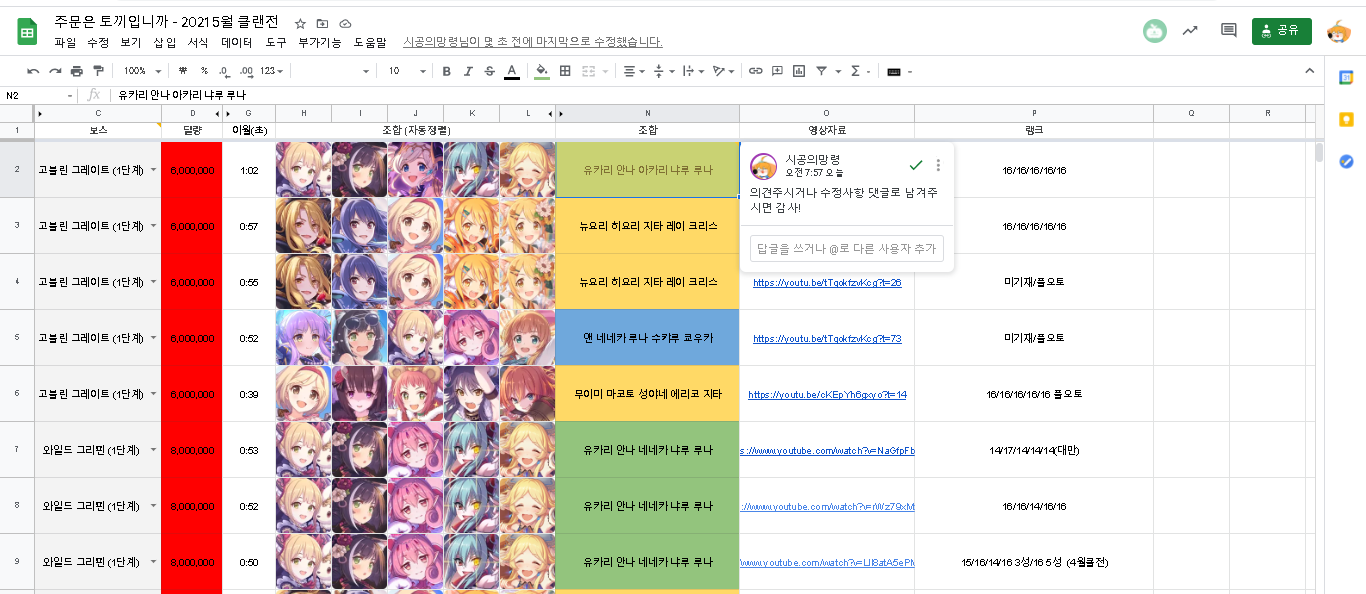This screenshot has height=594, width=1366.
Task: Increase decimal places
Action: [x=246, y=71]
